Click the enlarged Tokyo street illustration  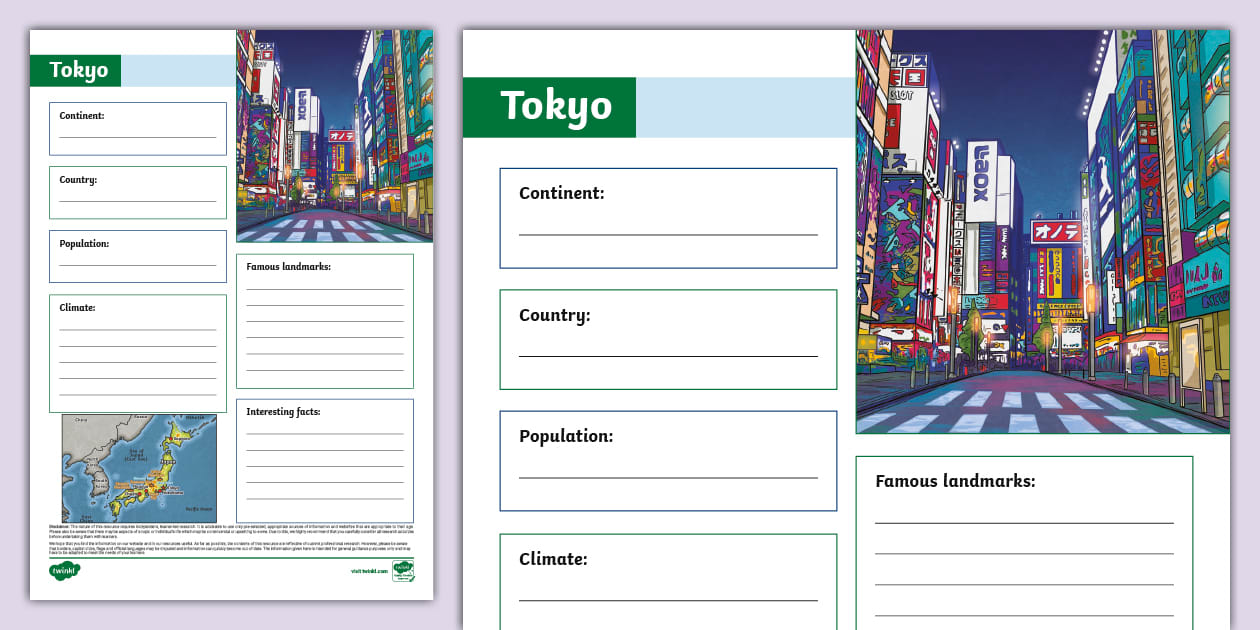1041,230
